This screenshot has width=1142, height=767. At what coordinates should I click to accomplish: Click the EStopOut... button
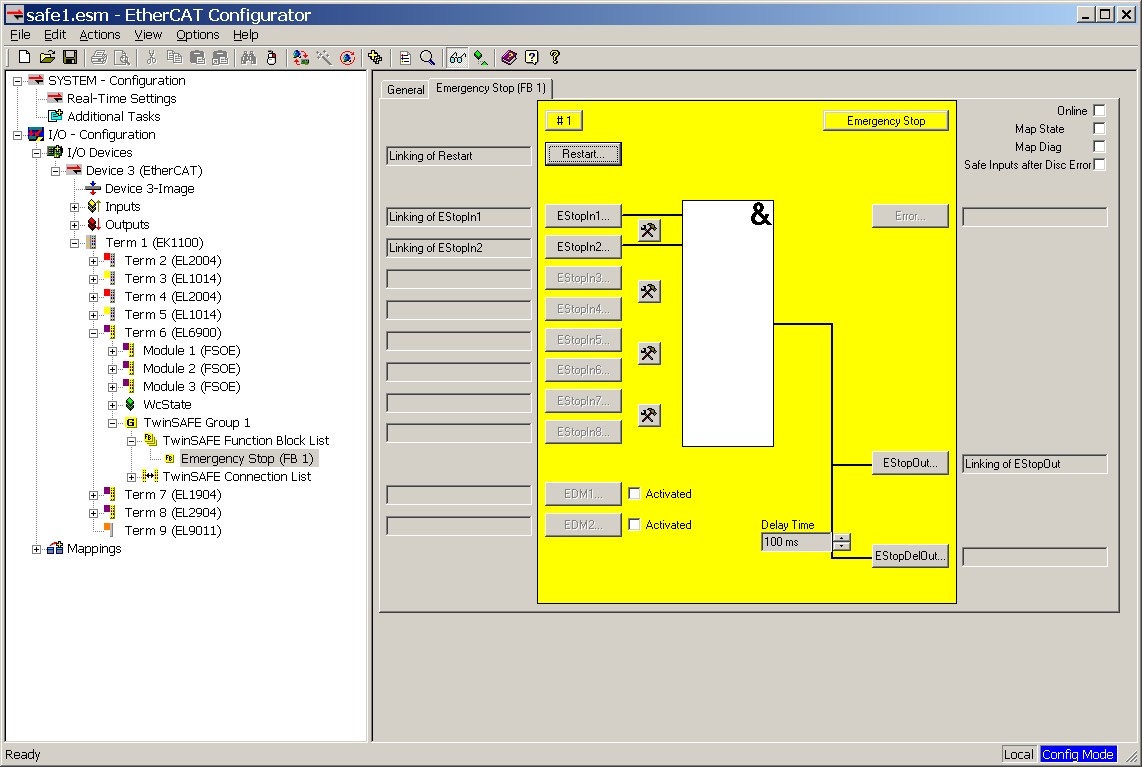coord(909,464)
